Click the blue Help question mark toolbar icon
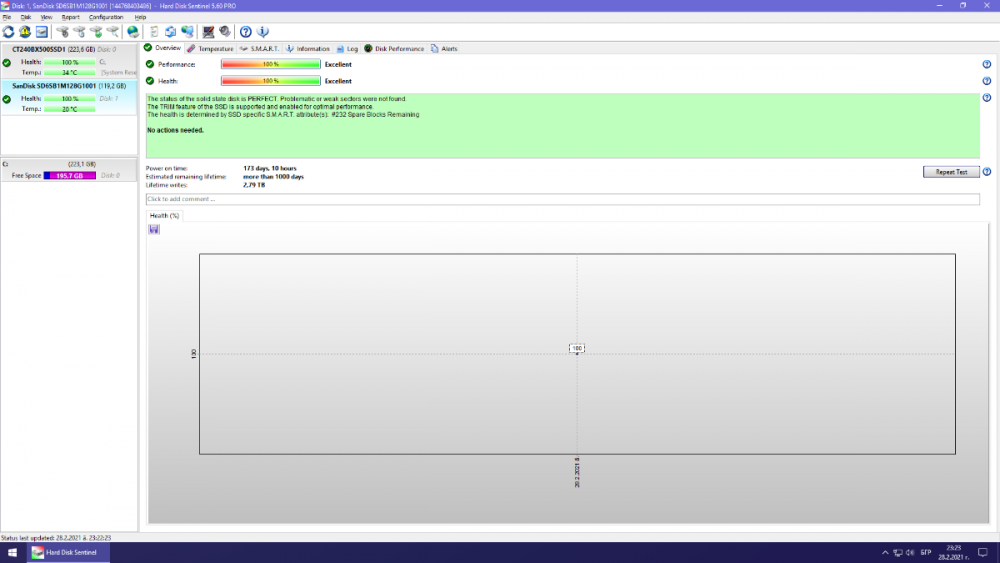The height and width of the screenshot is (563, 1000). [x=246, y=32]
